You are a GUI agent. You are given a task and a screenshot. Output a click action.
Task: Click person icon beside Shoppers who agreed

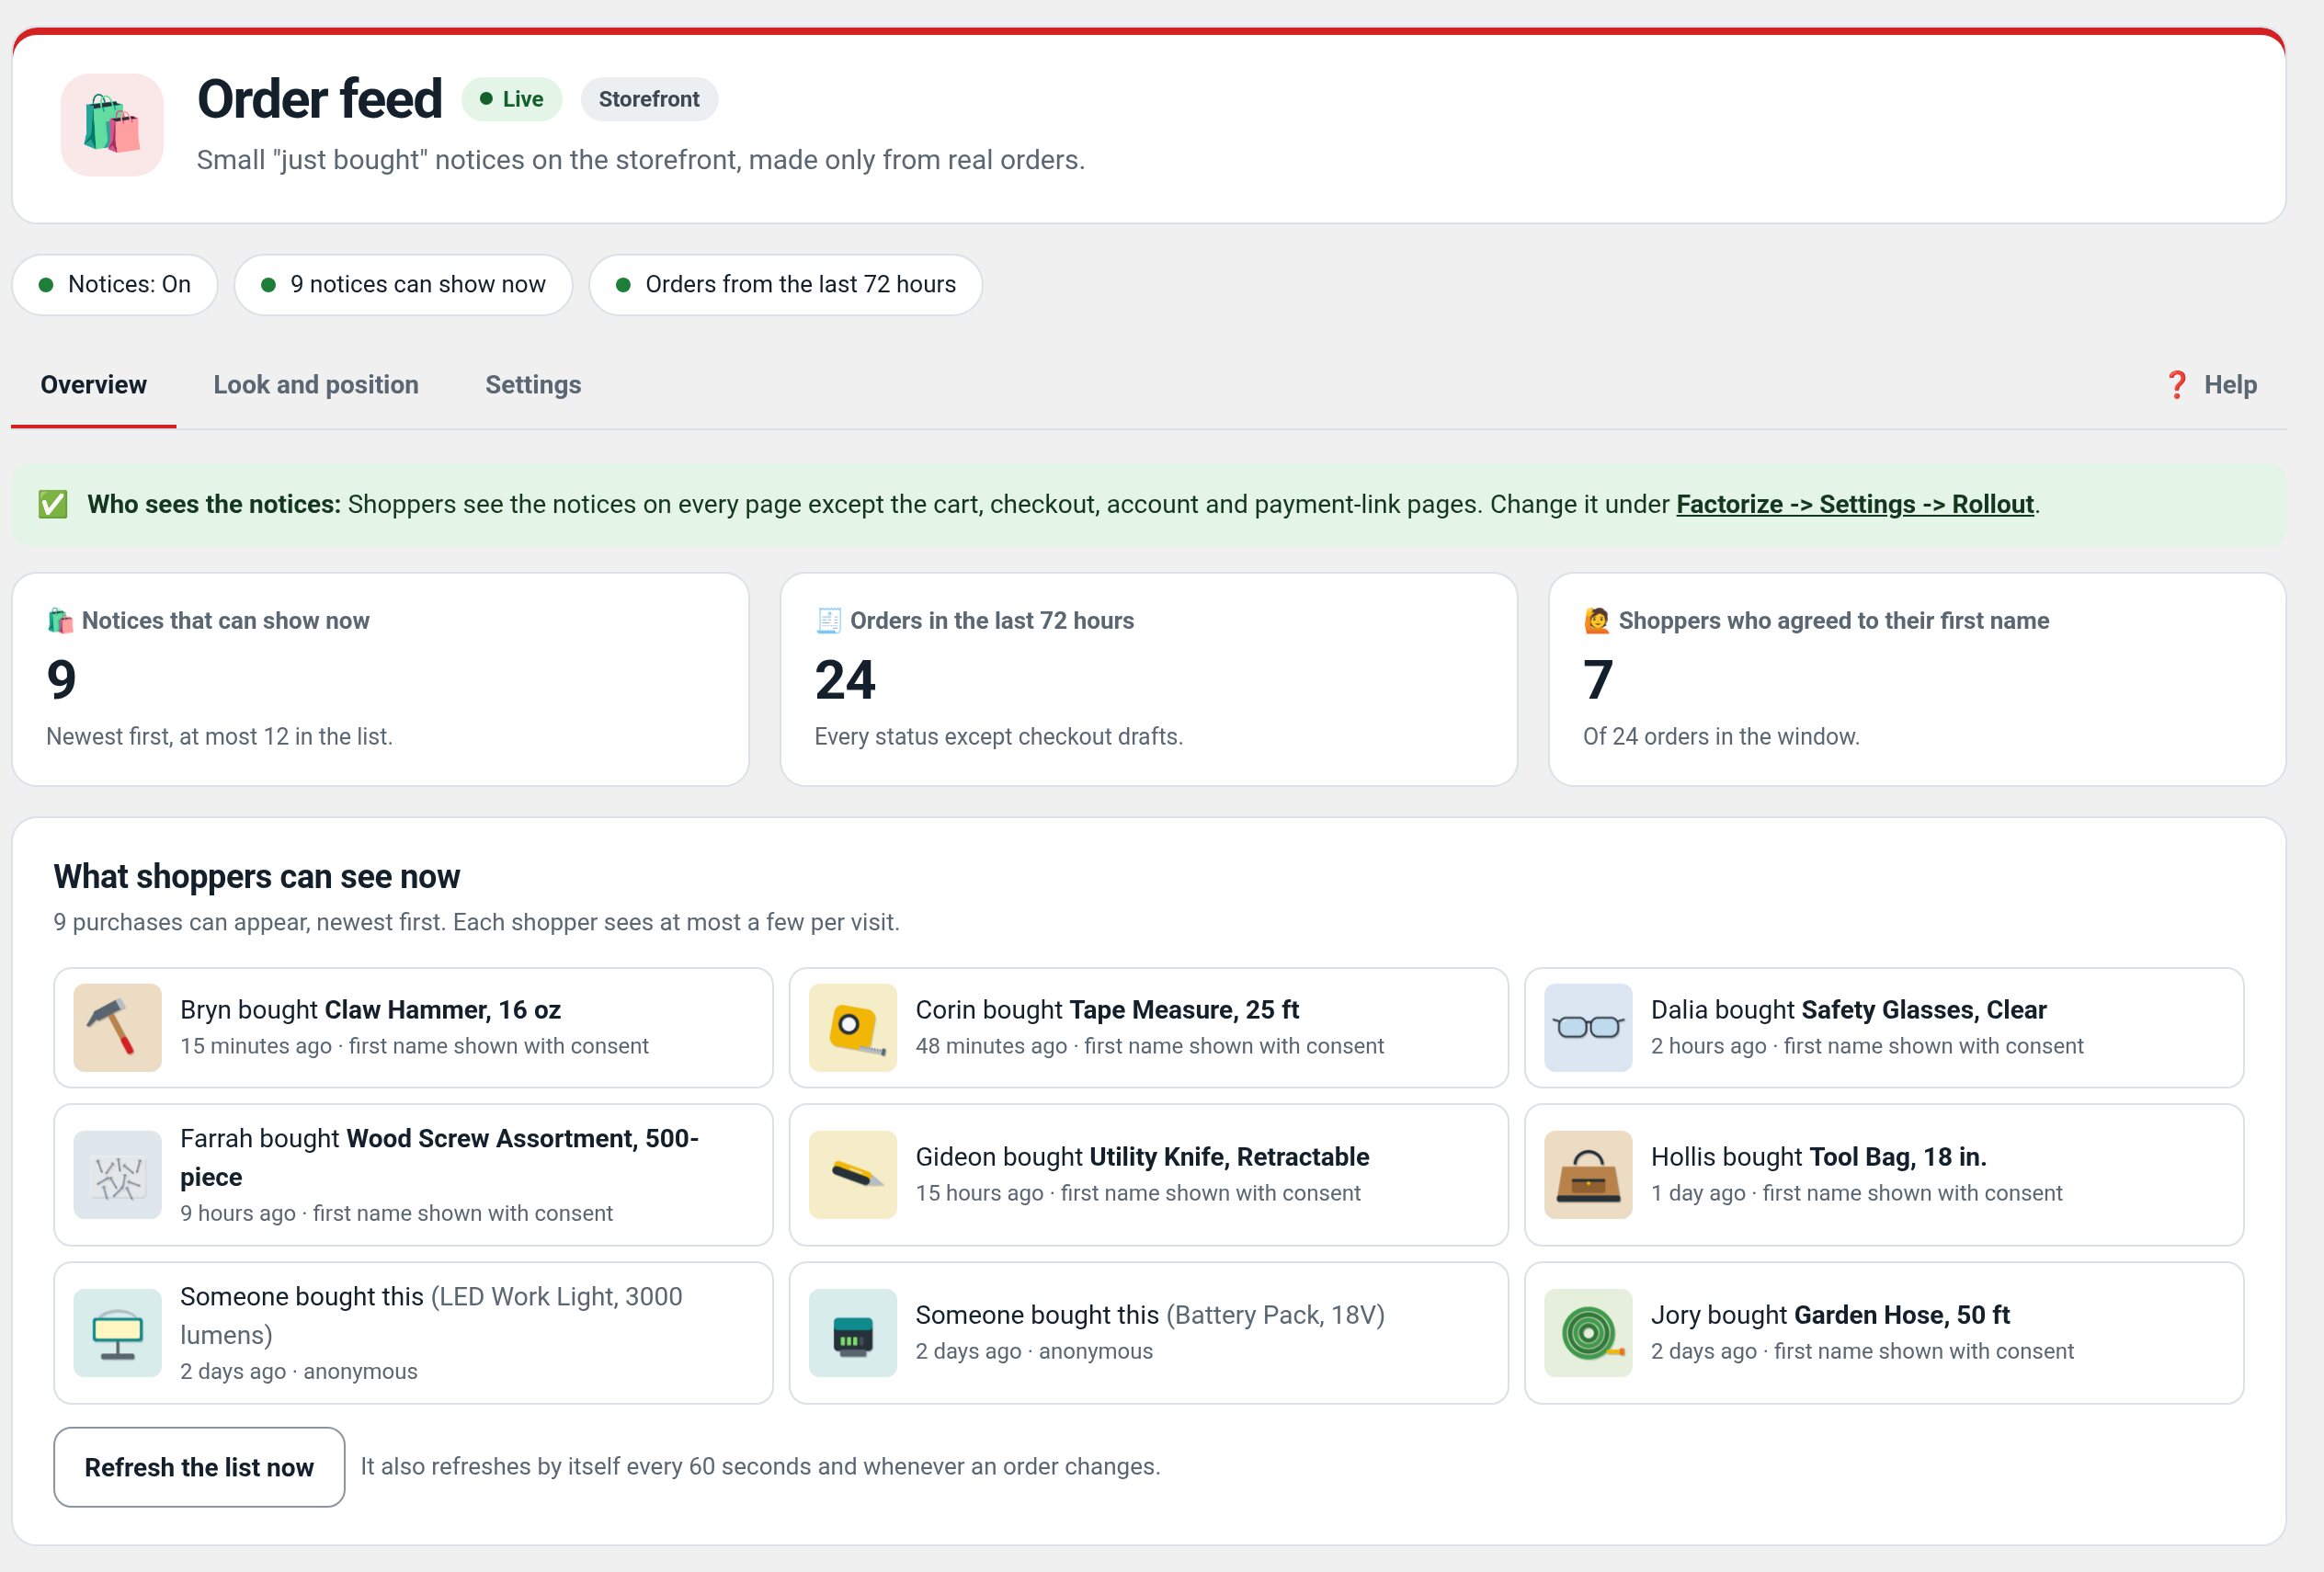tap(1597, 621)
